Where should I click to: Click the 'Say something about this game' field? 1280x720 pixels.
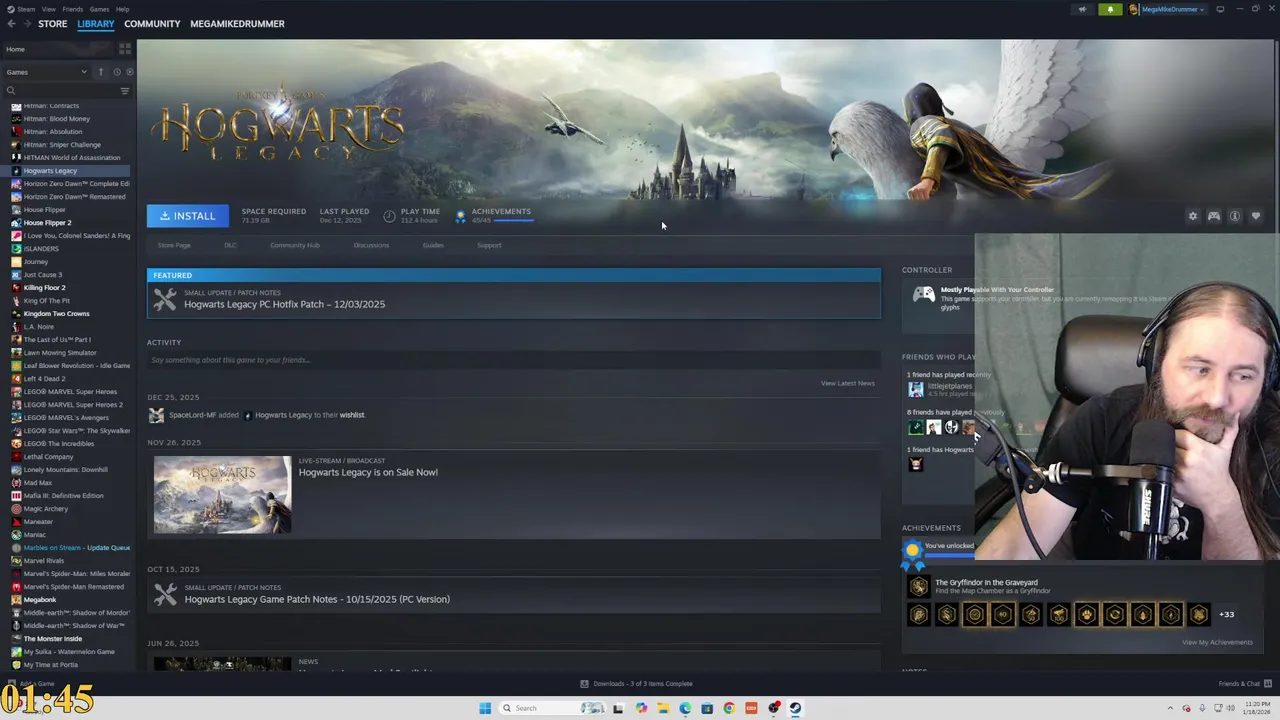(x=514, y=360)
